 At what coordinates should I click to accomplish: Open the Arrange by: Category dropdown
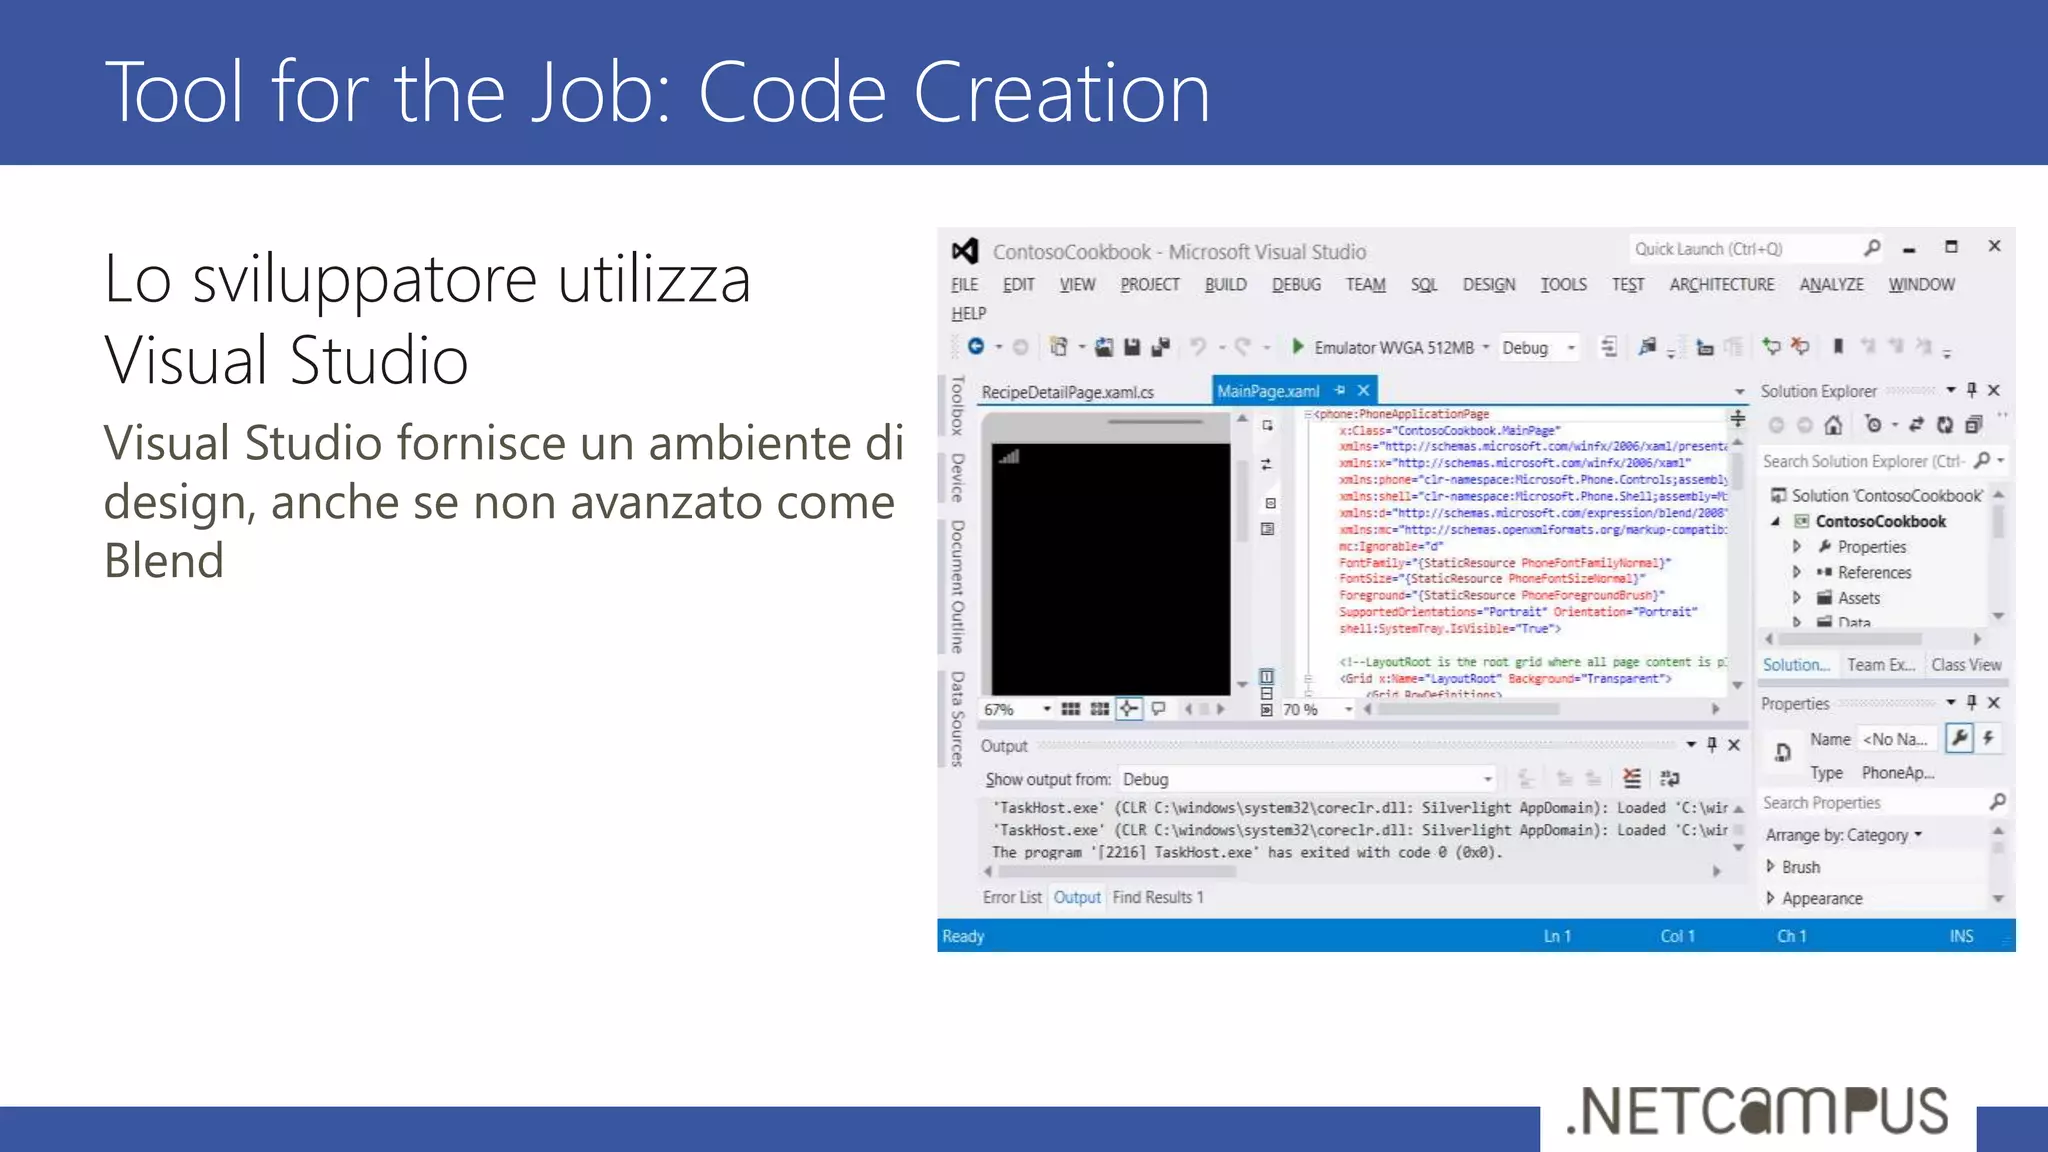tap(1844, 835)
